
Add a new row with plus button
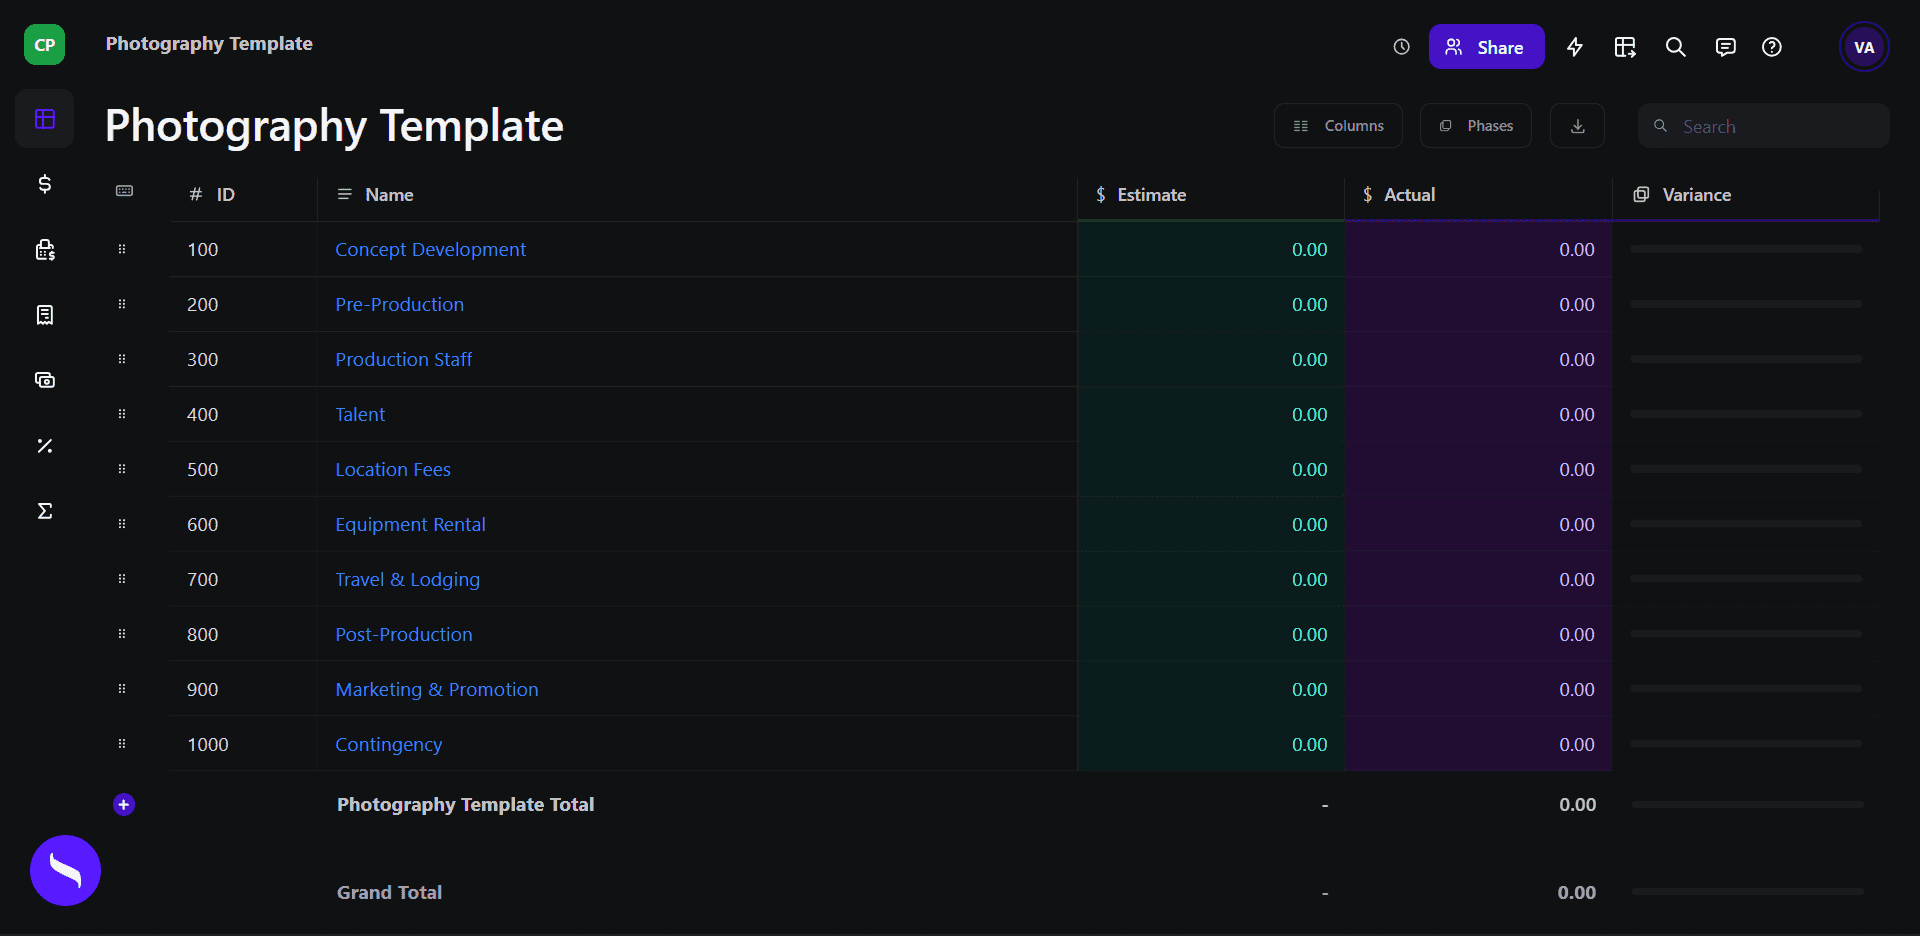point(124,805)
